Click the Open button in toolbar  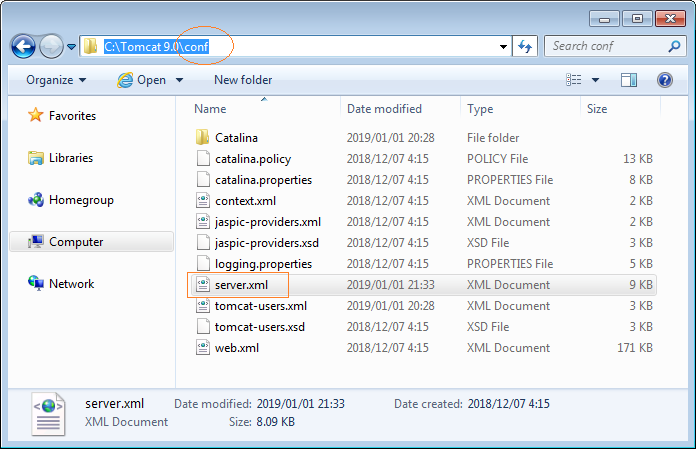coord(142,80)
